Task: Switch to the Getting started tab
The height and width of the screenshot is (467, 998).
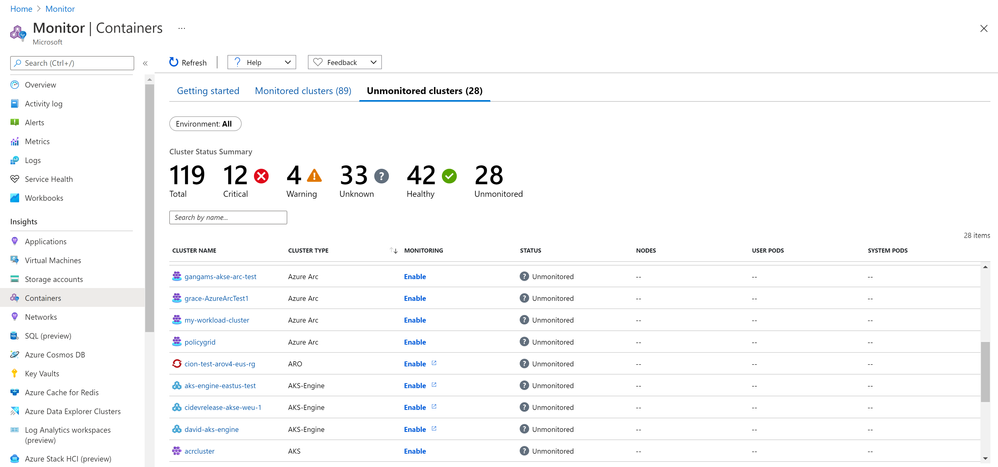Action: click(208, 91)
